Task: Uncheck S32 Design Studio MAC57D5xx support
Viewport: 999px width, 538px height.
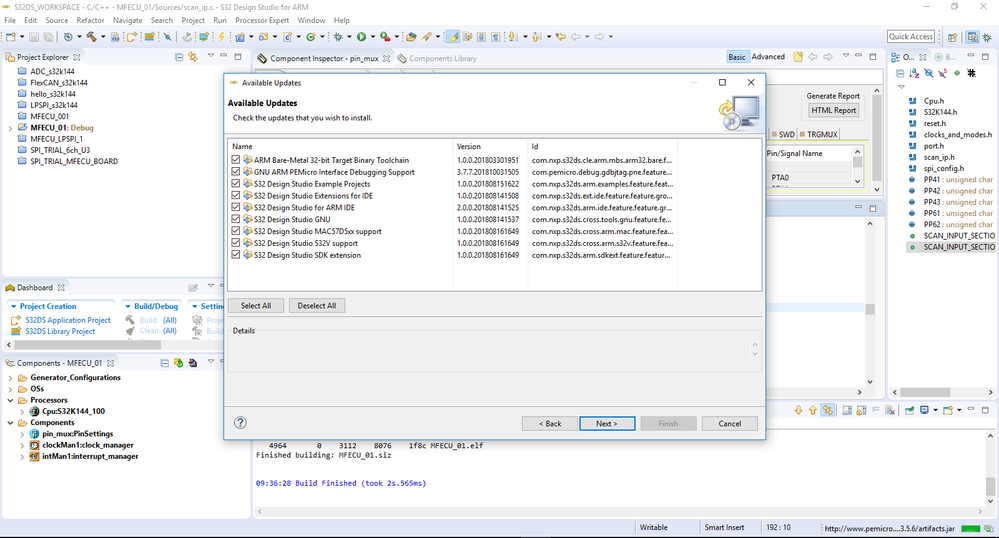Action: [x=236, y=231]
